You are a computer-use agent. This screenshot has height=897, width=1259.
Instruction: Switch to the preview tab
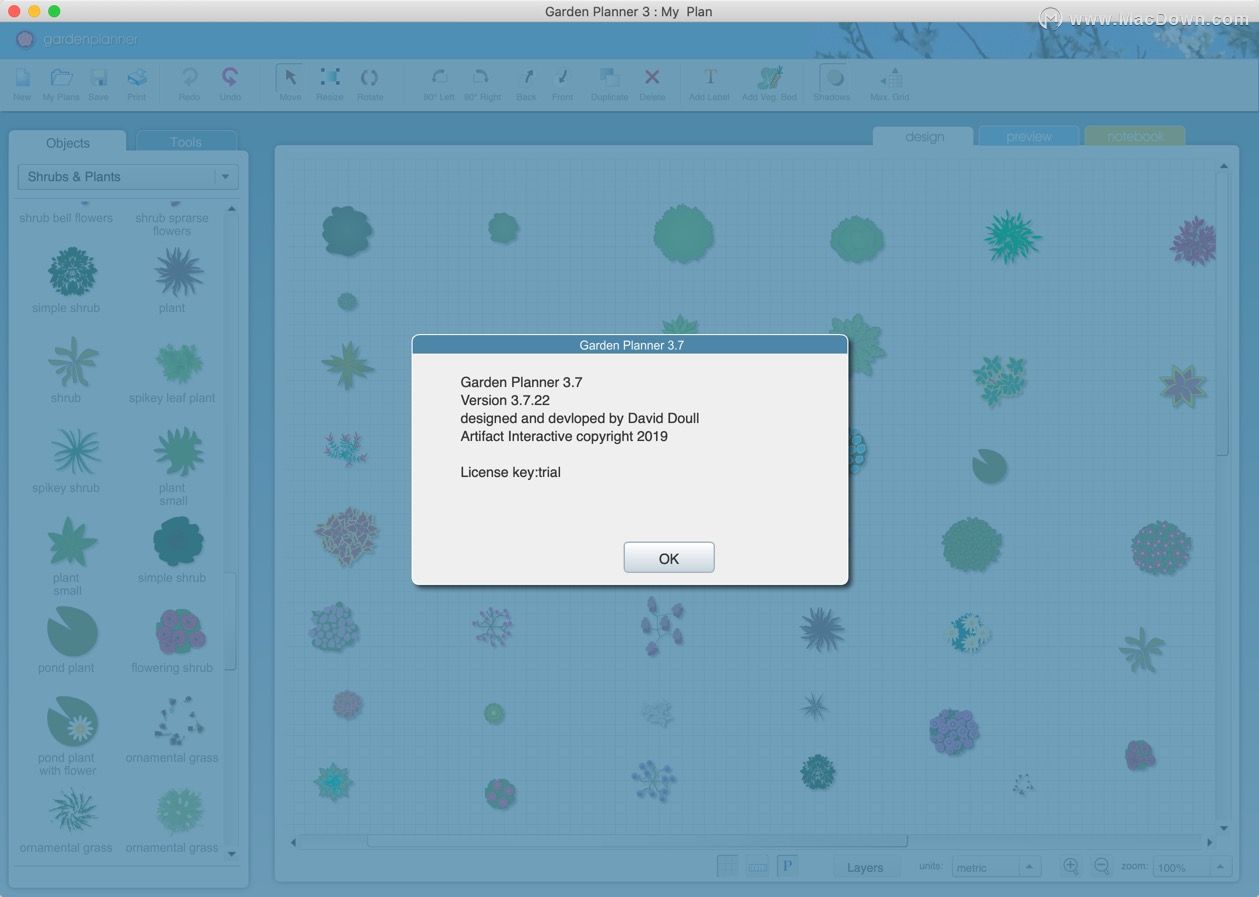coord(1029,136)
